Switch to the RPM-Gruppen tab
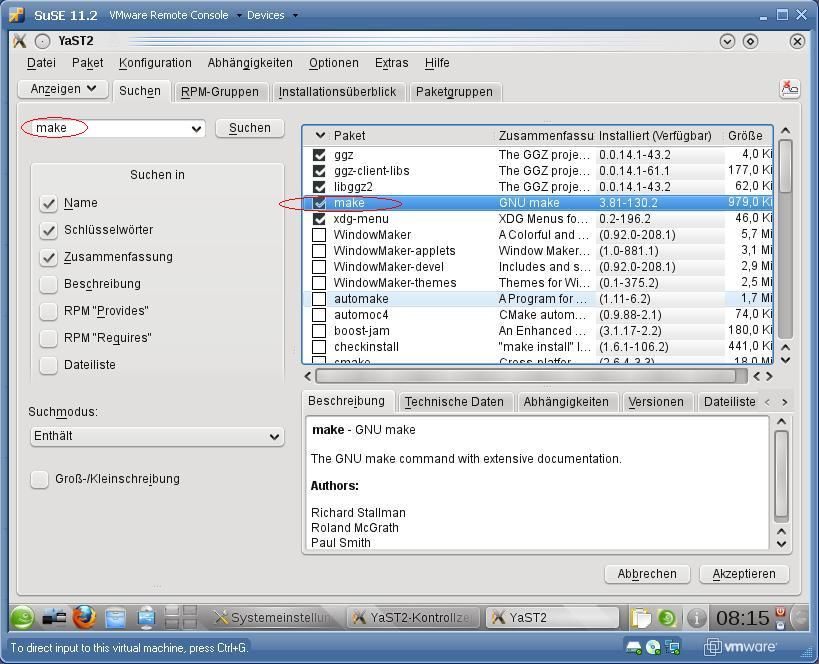The width and height of the screenshot is (819, 664). (219, 92)
